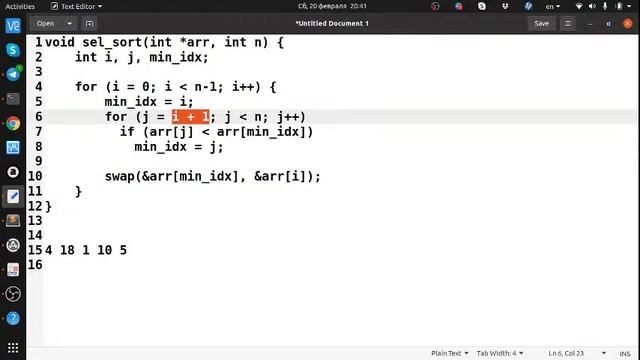The height and width of the screenshot is (360, 640).
Task: Open the battery indicator
Action: point(619,6)
